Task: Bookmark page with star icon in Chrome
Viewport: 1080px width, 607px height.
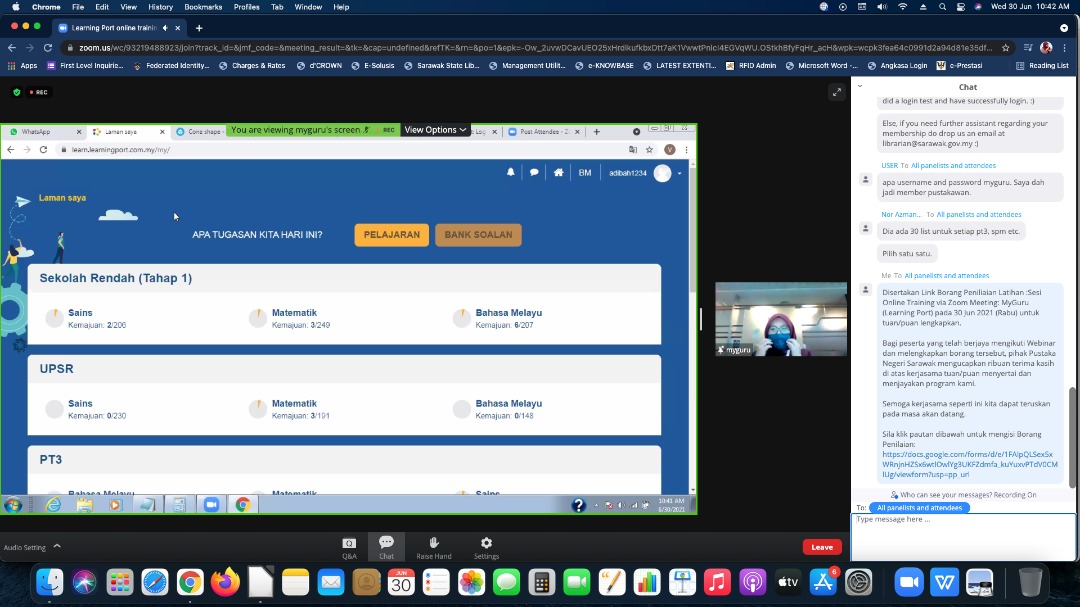Action: [x=1006, y=48]
